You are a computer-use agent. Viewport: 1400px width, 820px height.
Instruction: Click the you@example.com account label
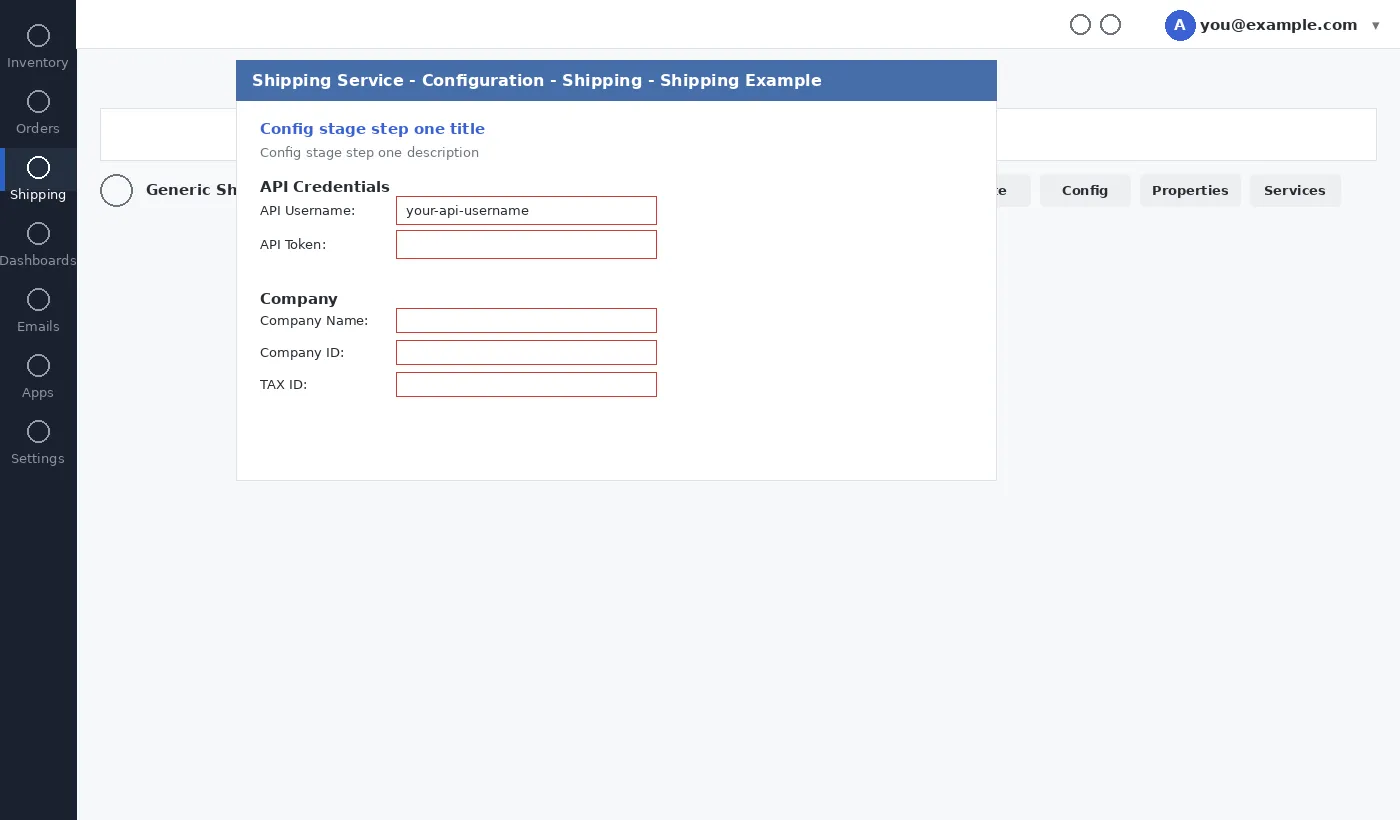tap(1279, 25)
